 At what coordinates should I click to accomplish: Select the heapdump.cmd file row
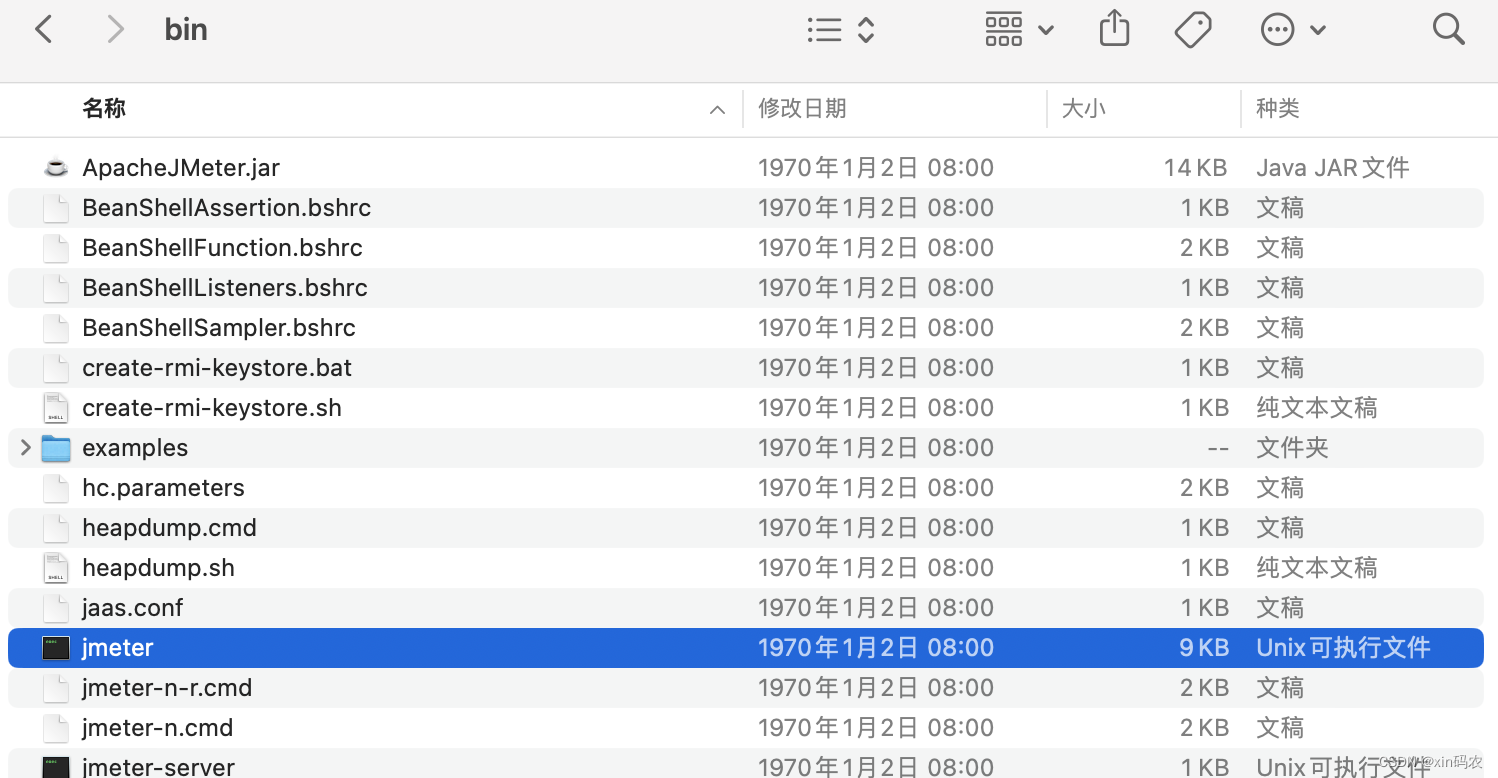[x=169, y=527]
